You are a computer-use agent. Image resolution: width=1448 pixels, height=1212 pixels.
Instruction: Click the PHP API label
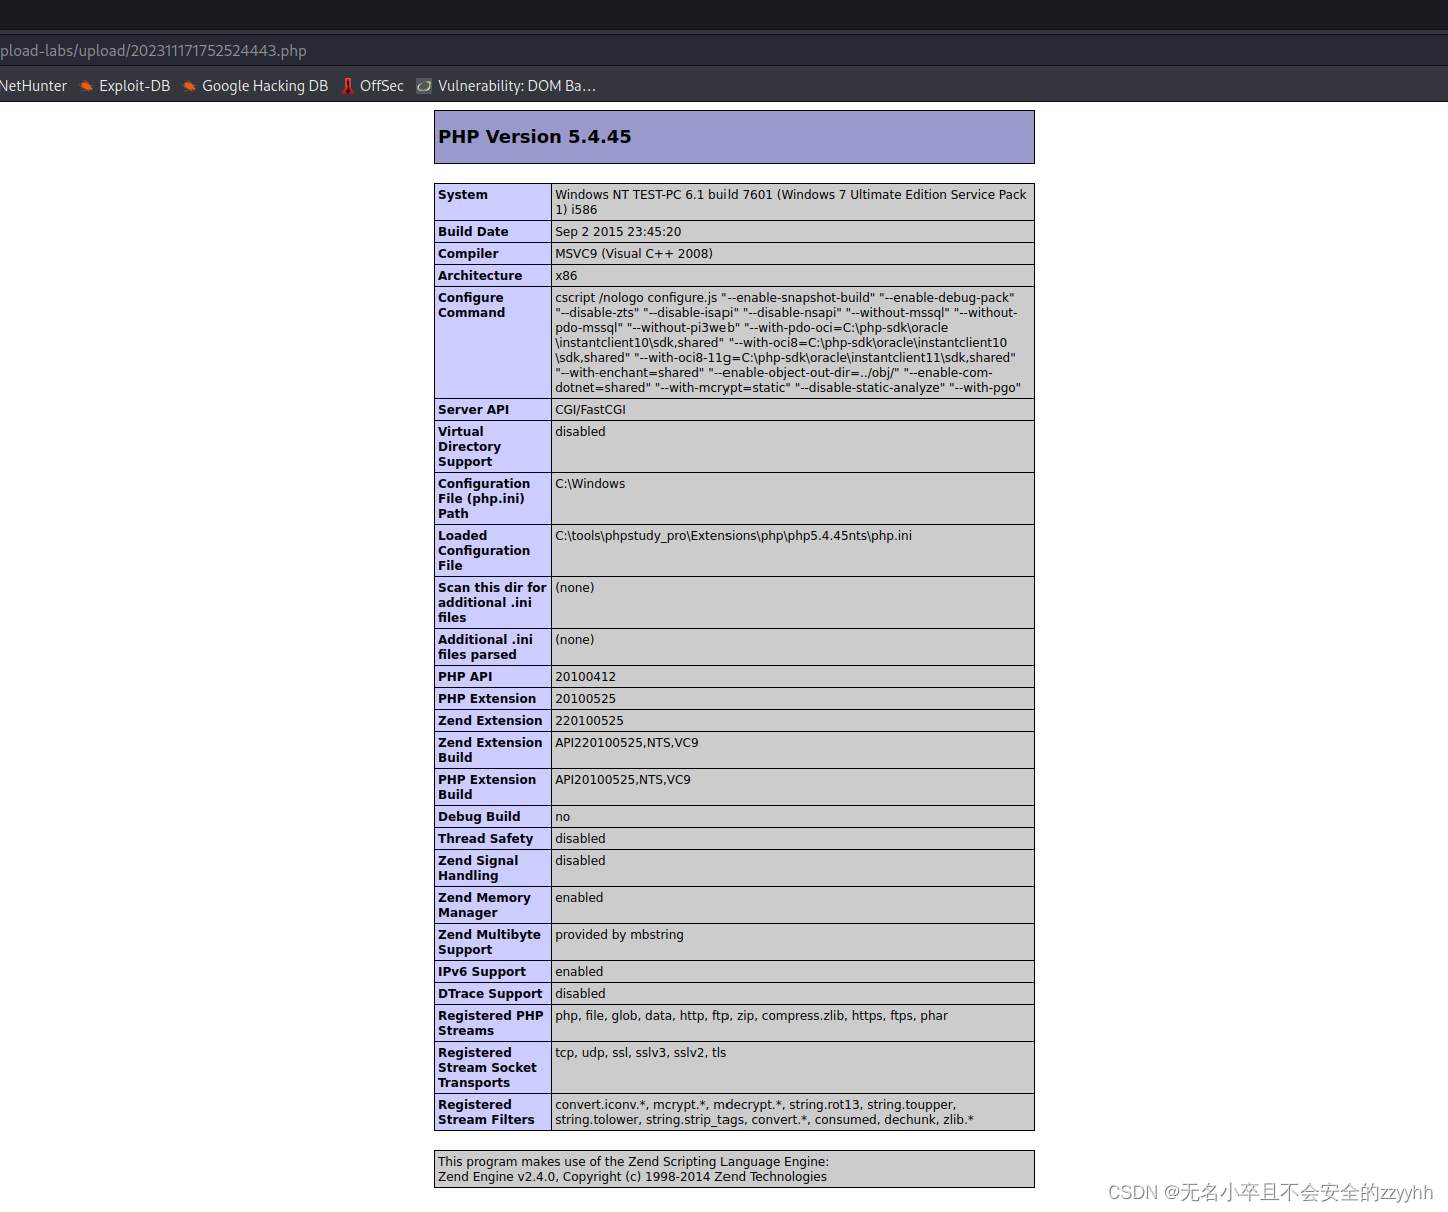465,677
